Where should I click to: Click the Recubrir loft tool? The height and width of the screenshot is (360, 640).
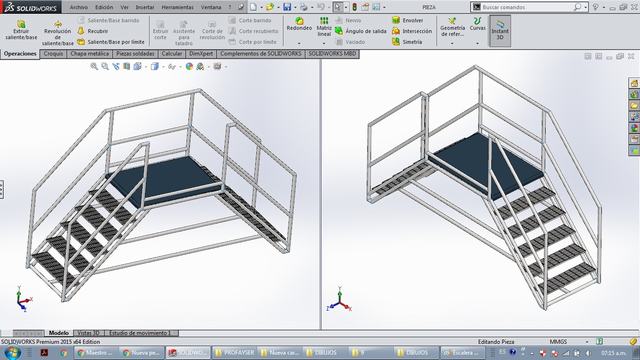coord(93,31)
